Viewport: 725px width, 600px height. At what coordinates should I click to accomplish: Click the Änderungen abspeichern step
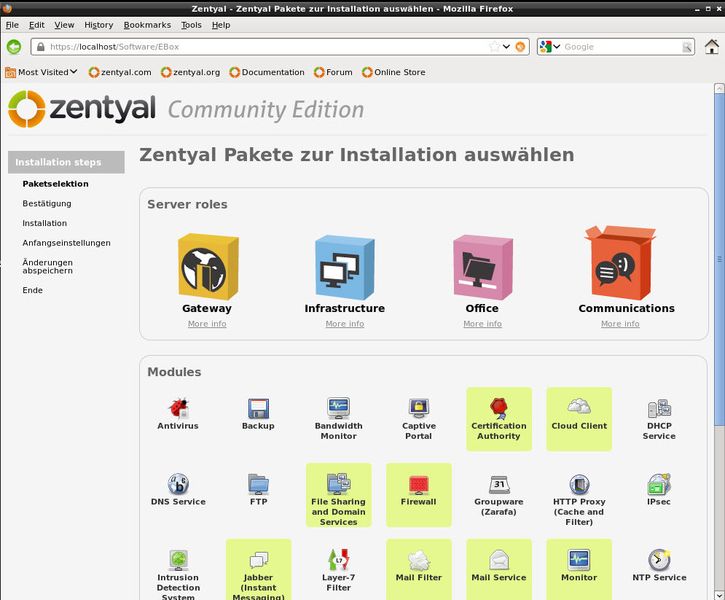(48, 266)
